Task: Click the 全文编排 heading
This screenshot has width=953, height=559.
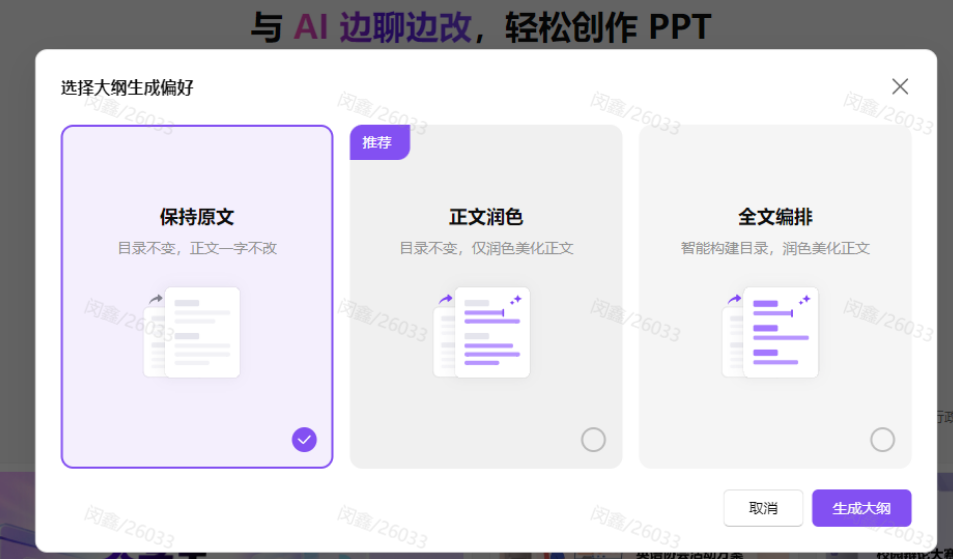Action: tap(775, 217)
